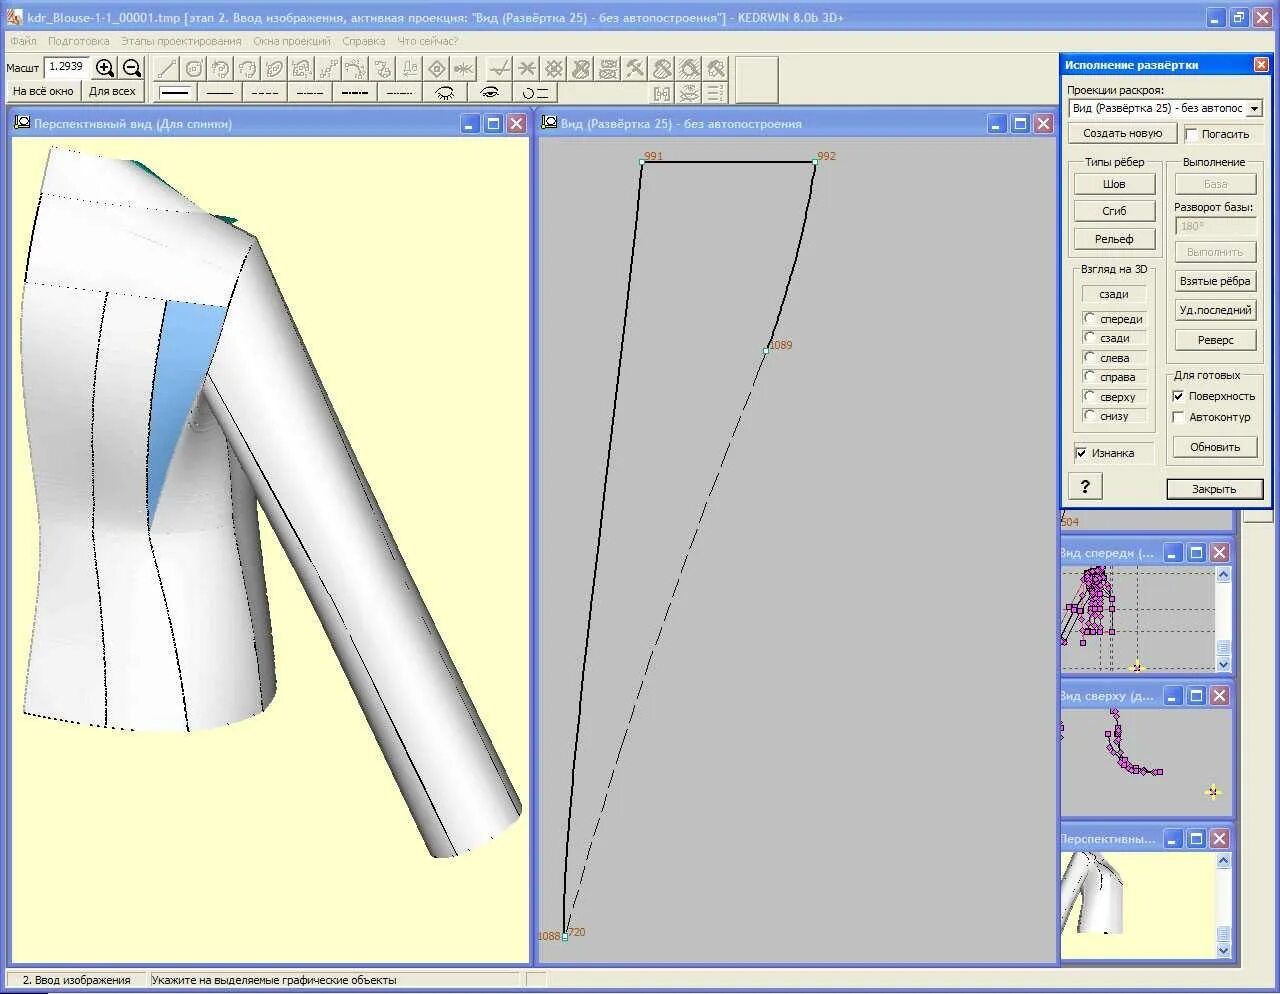This screenshot has width=1280, height=994.
Task: Click the circle with lines toolbar icon
Action: click(535, 92)
